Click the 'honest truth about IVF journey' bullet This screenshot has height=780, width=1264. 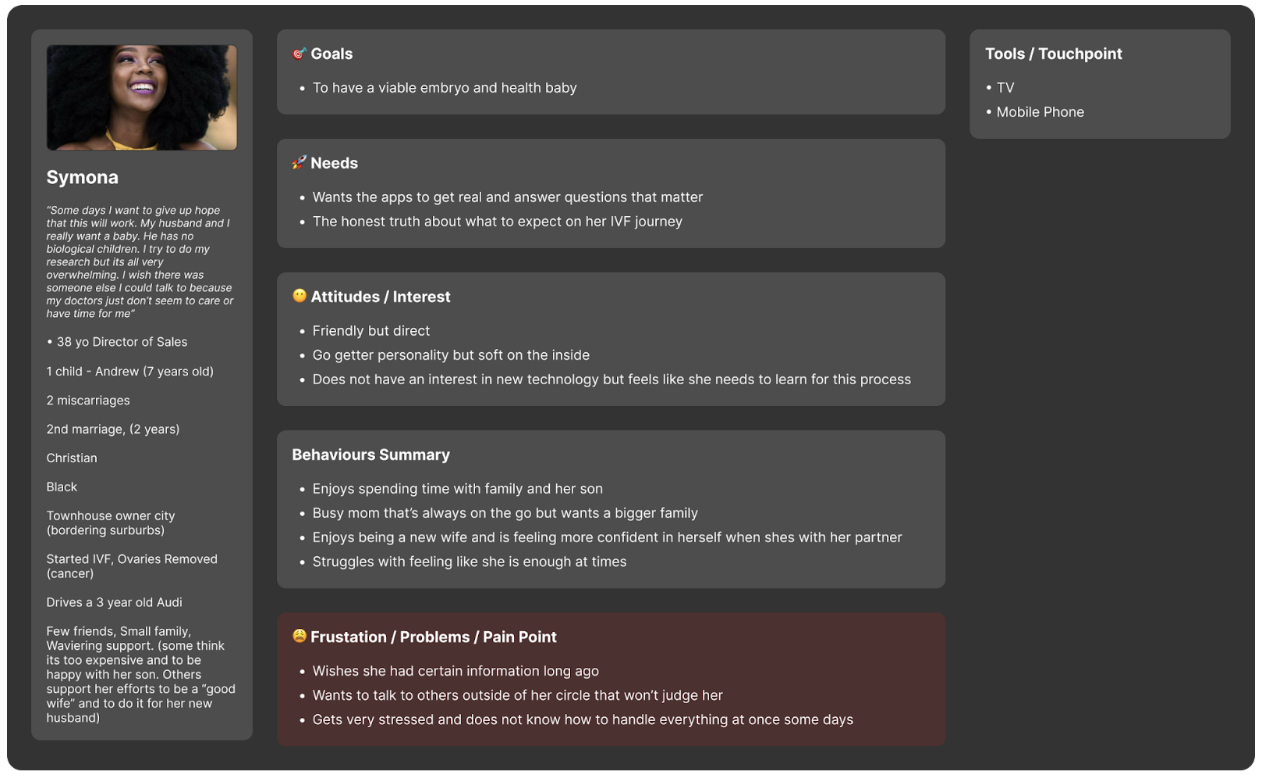click(497, 222)
